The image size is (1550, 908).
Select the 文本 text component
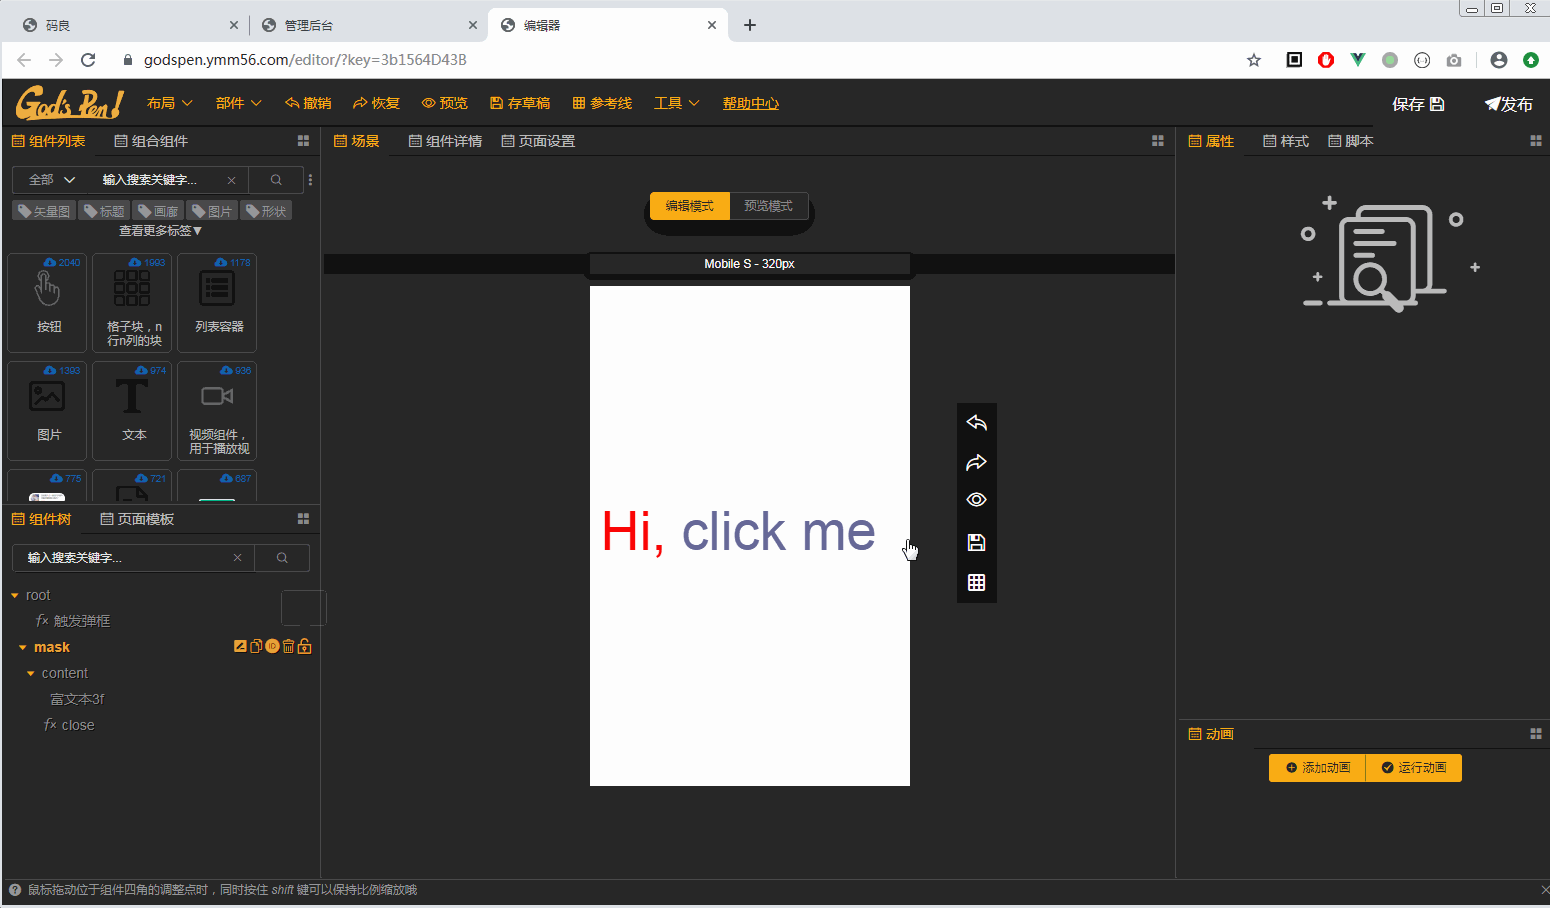click(x=131, y=410)
